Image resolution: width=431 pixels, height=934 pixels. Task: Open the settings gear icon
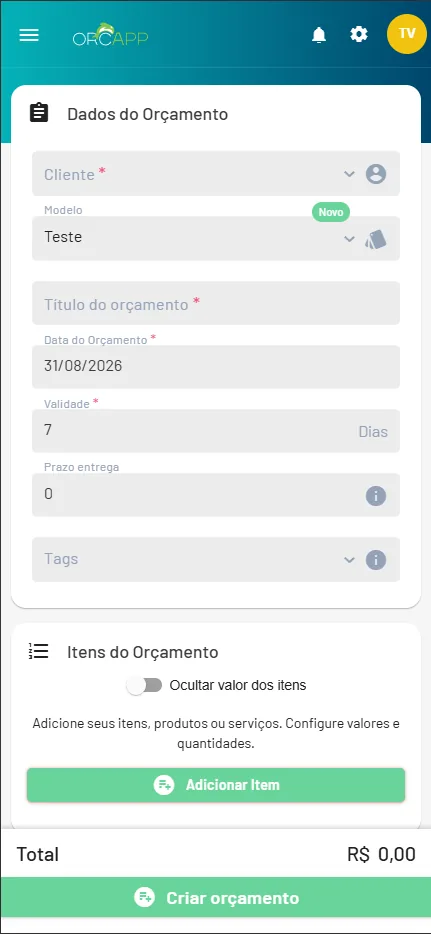358,34
